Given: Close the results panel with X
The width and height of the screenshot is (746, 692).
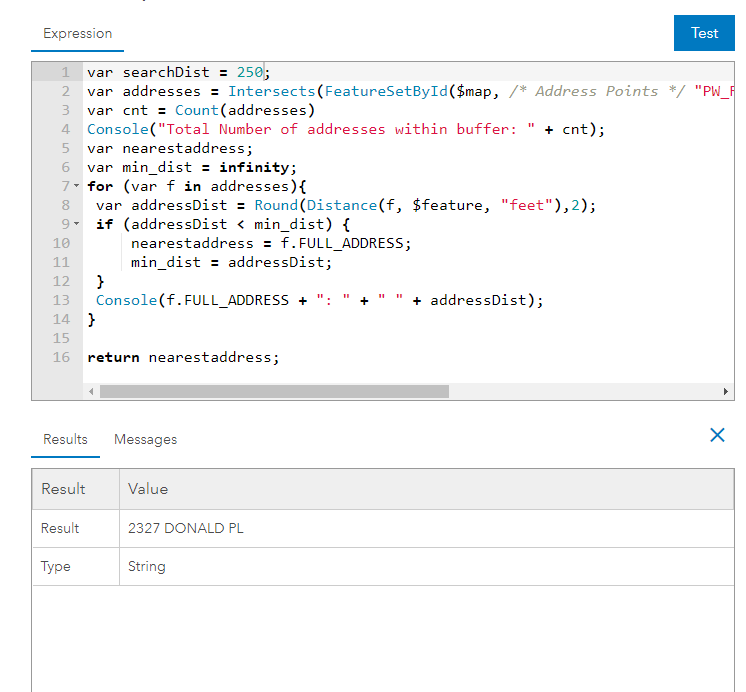Looking at the screenshot, I should [717, 435].
